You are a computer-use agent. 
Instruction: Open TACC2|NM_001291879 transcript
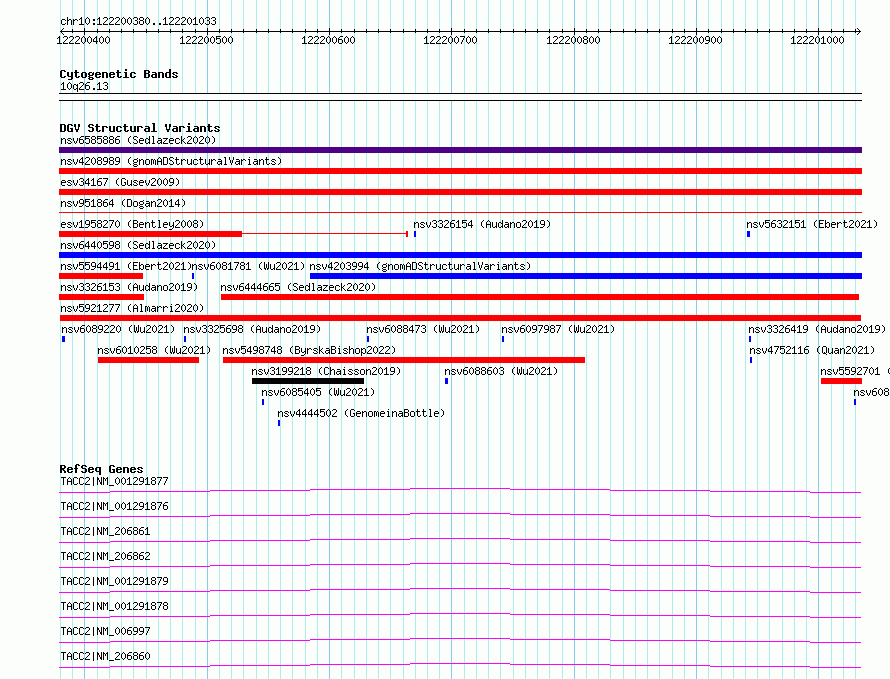tap(114, 581)
